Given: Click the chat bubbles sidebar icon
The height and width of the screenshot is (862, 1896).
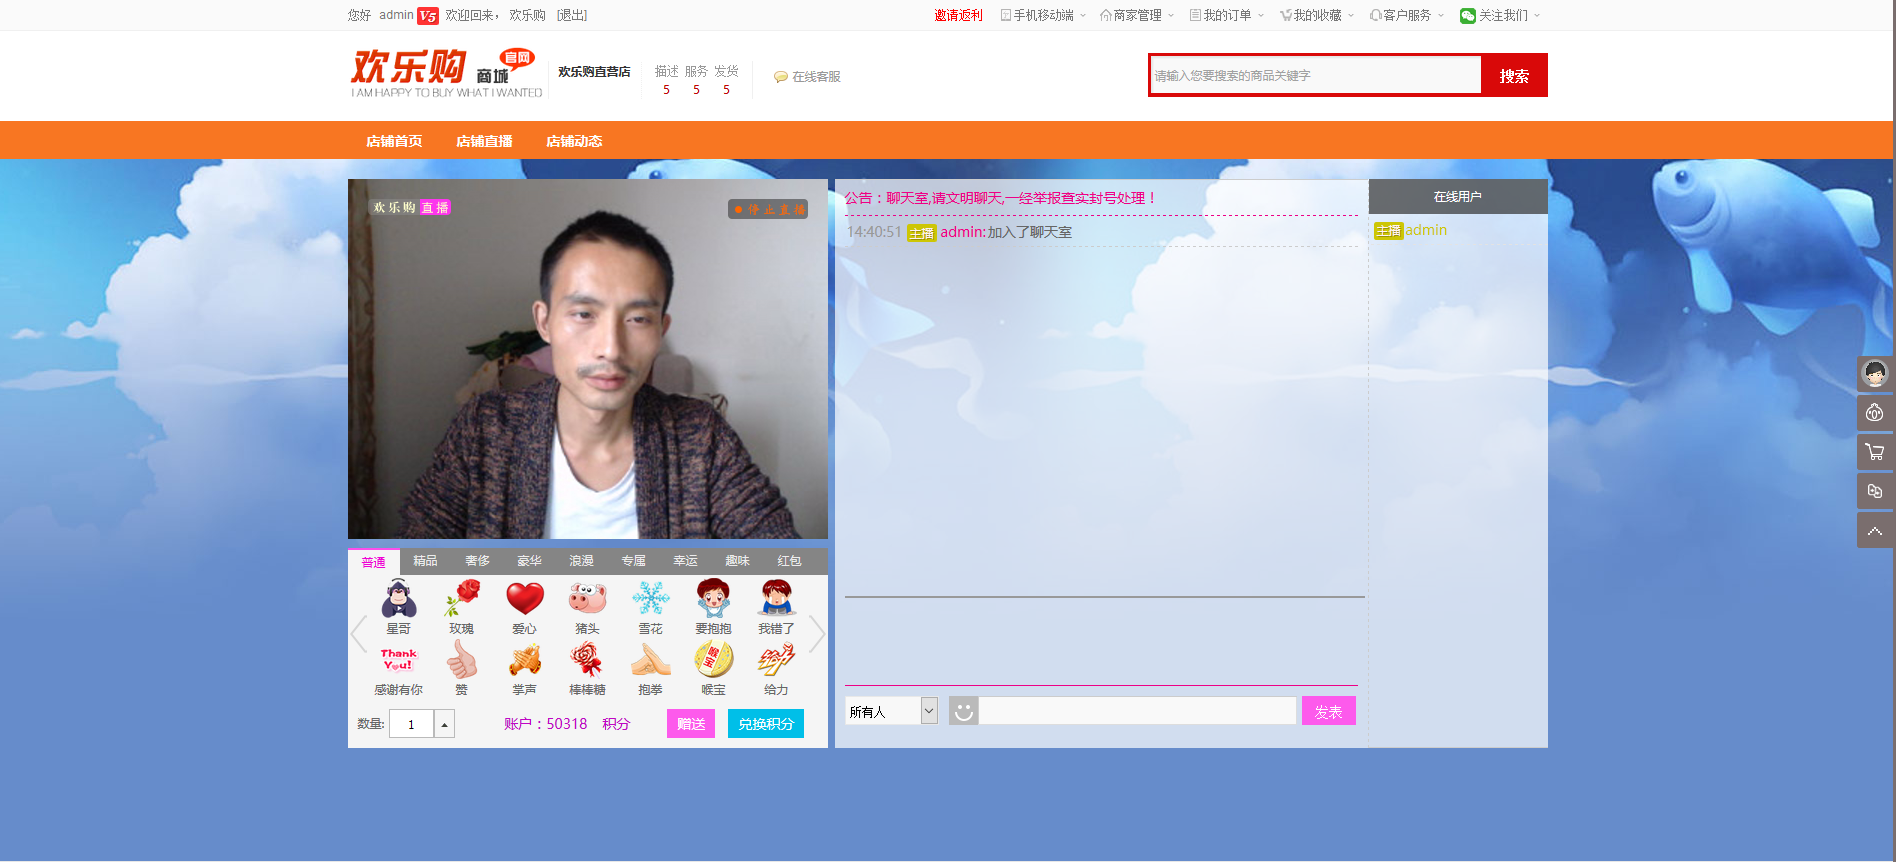Looking at the screenshot, I should (x=1875, y=491).
